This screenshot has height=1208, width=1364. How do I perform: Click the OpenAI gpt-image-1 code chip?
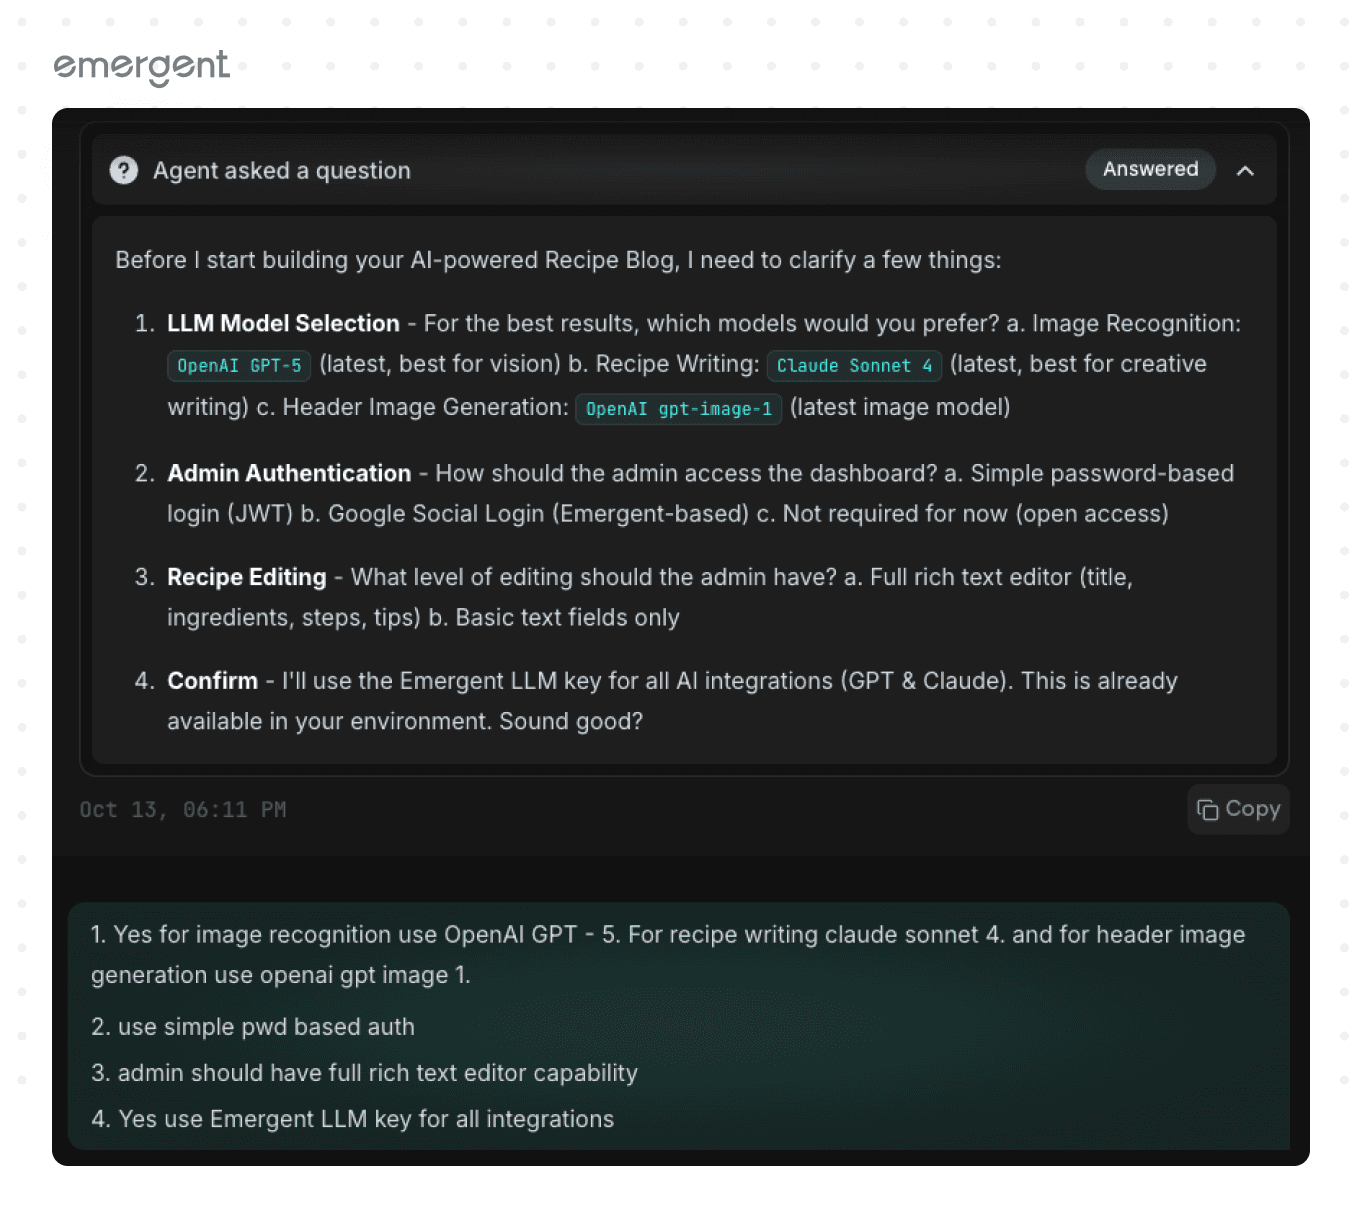click(678, 408)
